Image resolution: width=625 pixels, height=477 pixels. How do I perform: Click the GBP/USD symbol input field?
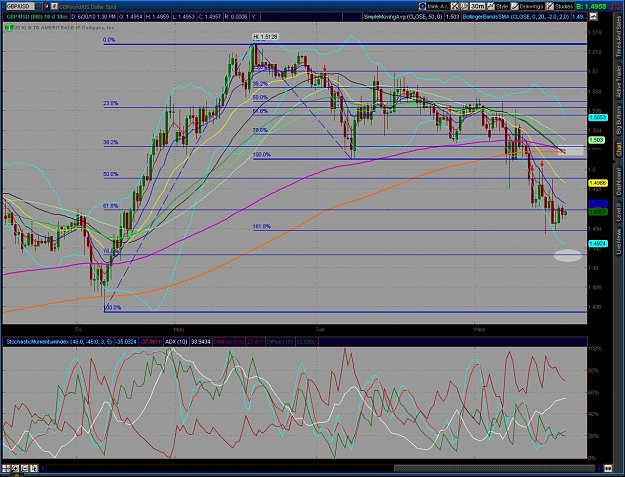[20, 6]
